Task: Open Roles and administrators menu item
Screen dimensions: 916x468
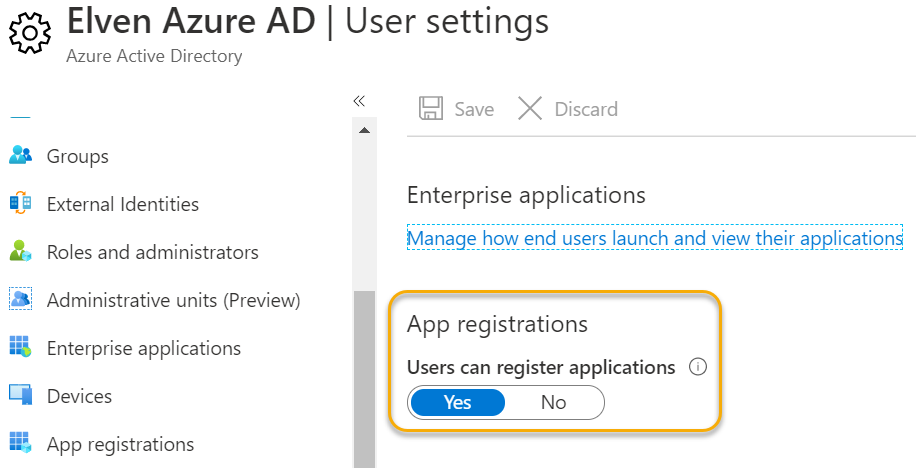Action: coord(152,252)
